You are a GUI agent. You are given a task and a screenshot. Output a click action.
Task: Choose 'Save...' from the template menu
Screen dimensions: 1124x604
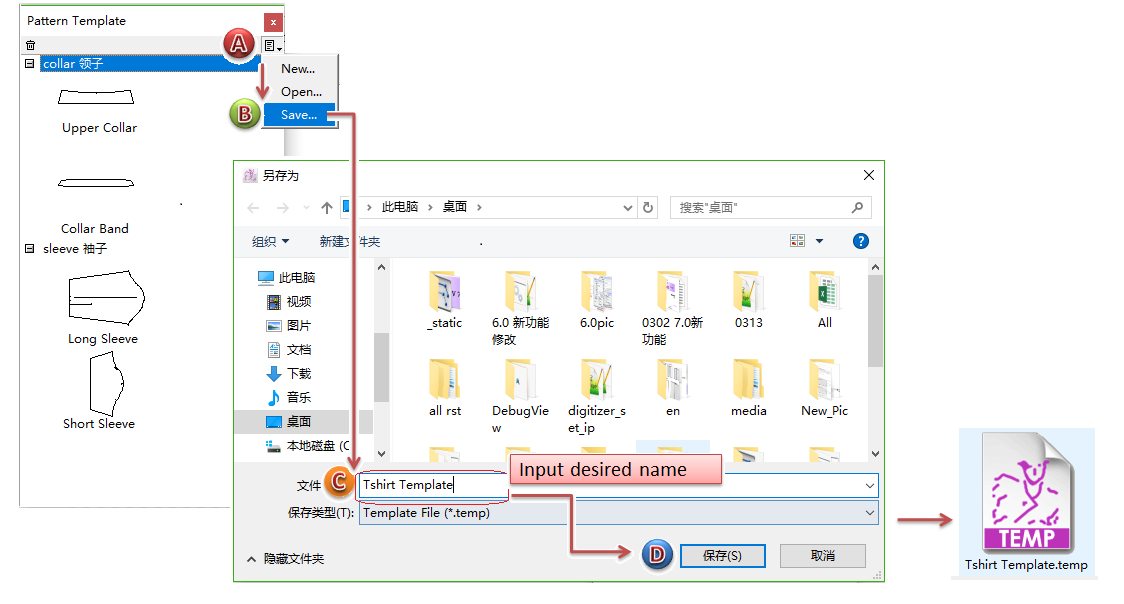click(x=298, y=115)
